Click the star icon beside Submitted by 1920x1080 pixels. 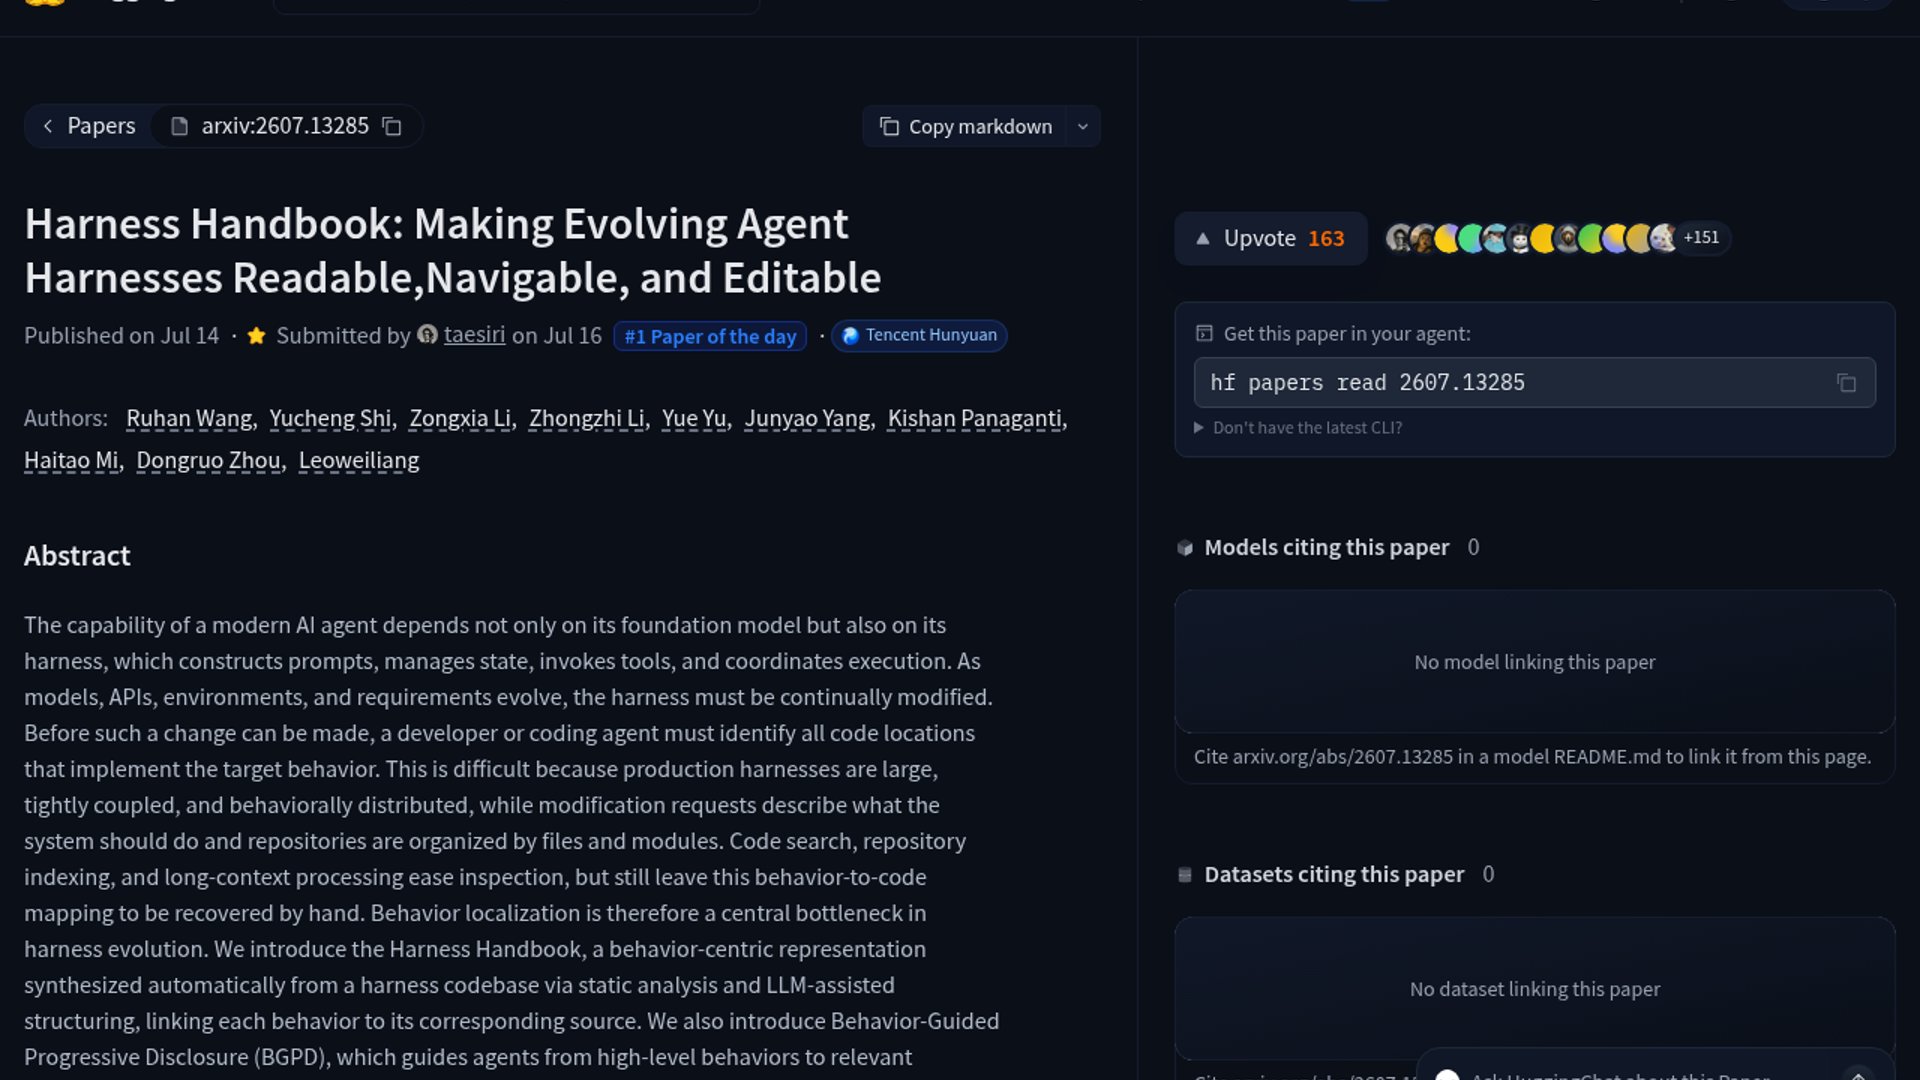pos(256,335)
